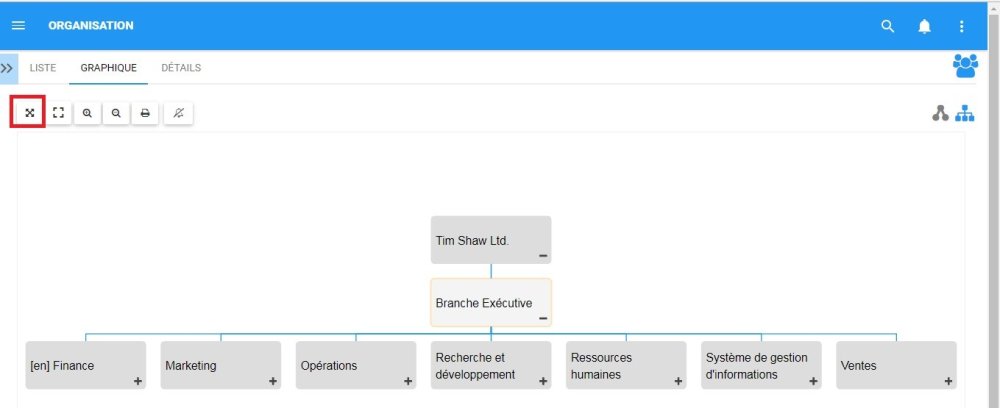1000x408 pixels.
Task: Expand the Marketing node
Action: tap(273, 382)
